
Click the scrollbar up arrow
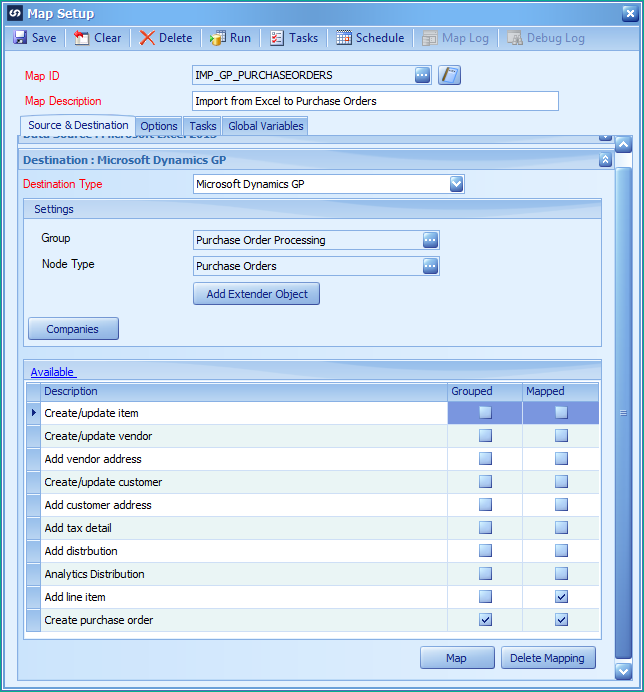click(623, 144)
